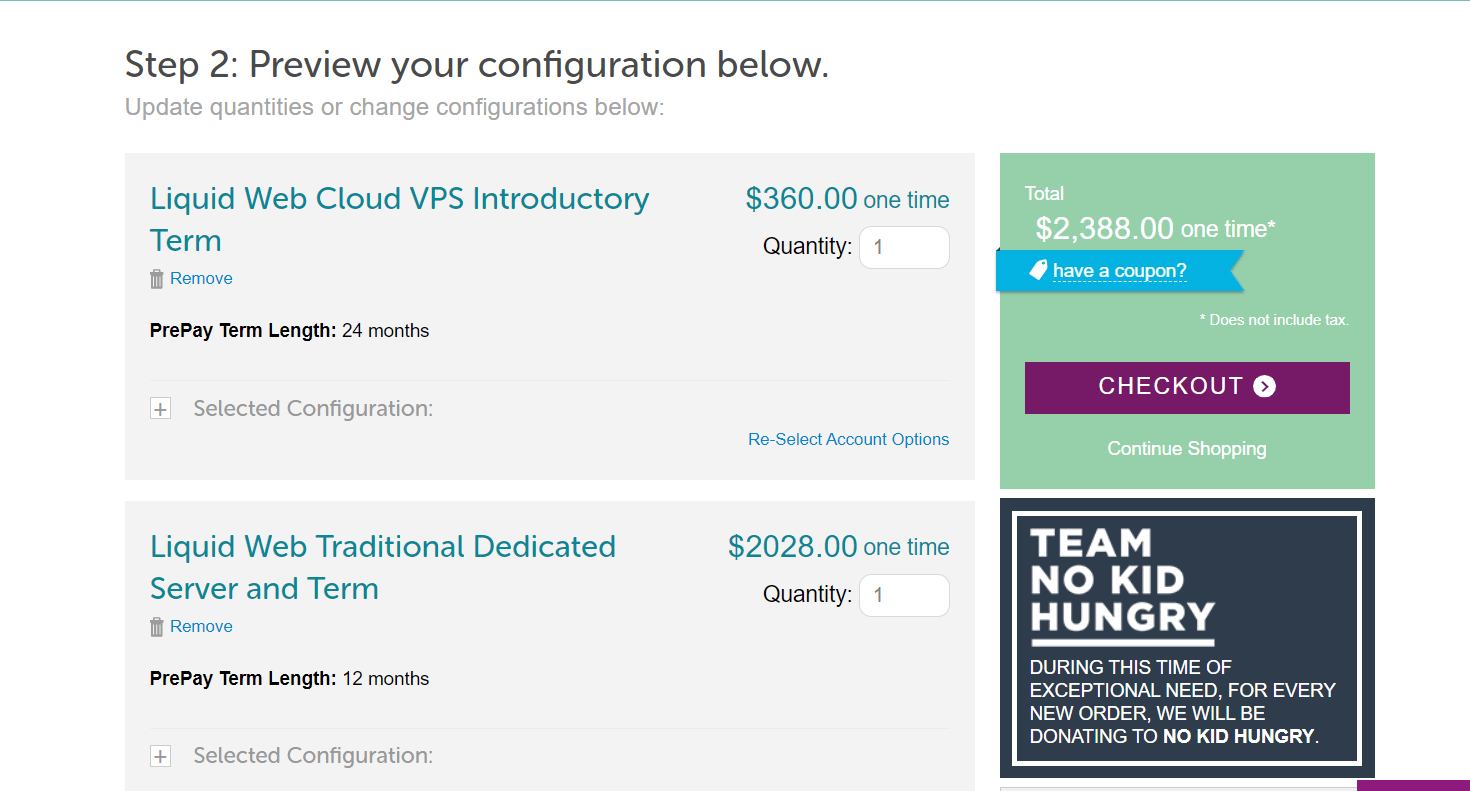This screenshot has height=791, width=1470.
Task: Open Liquid Web Cloud VPS Introductory Term title
Action: coord(400,219)
